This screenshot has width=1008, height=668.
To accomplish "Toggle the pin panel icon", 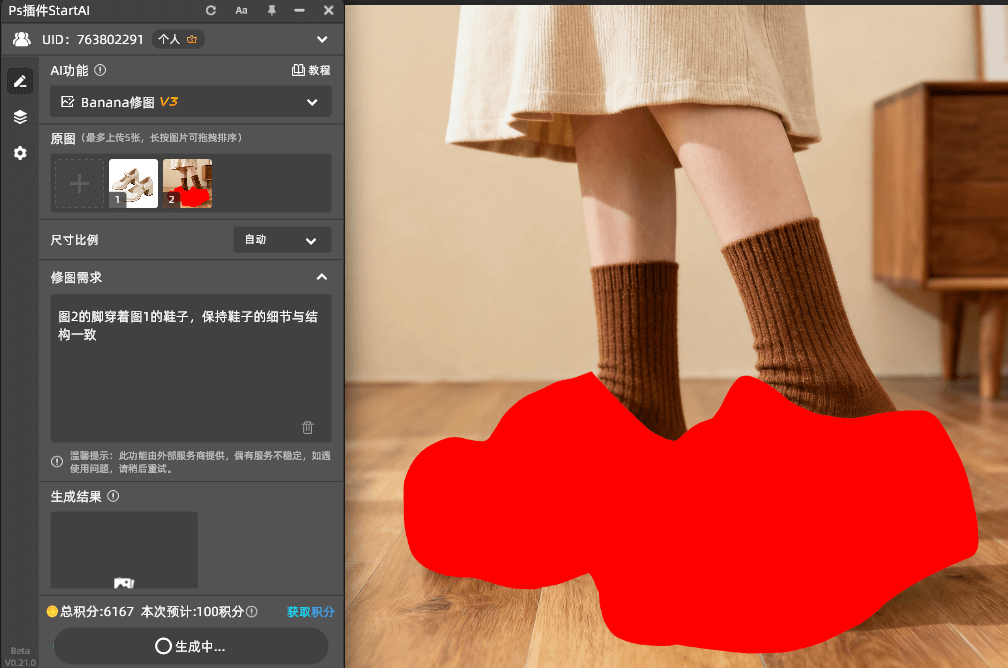I will pos(271,10).
